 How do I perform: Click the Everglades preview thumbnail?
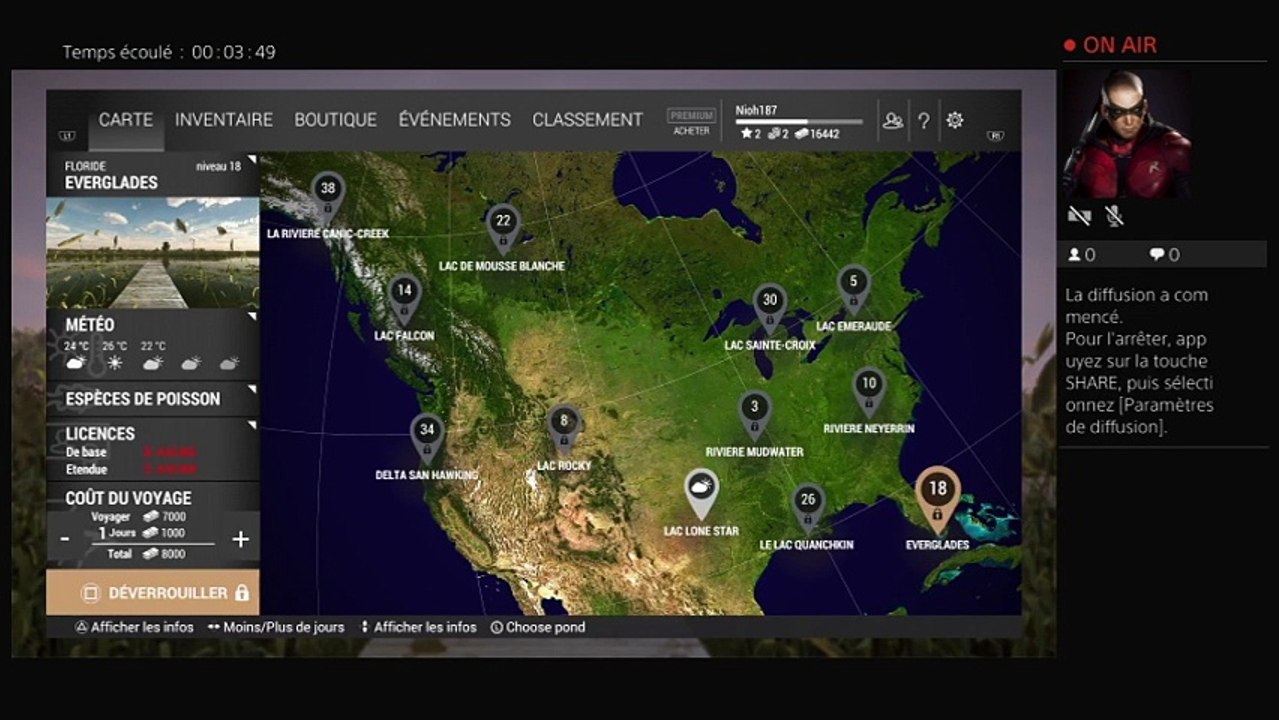coord(153,252)
